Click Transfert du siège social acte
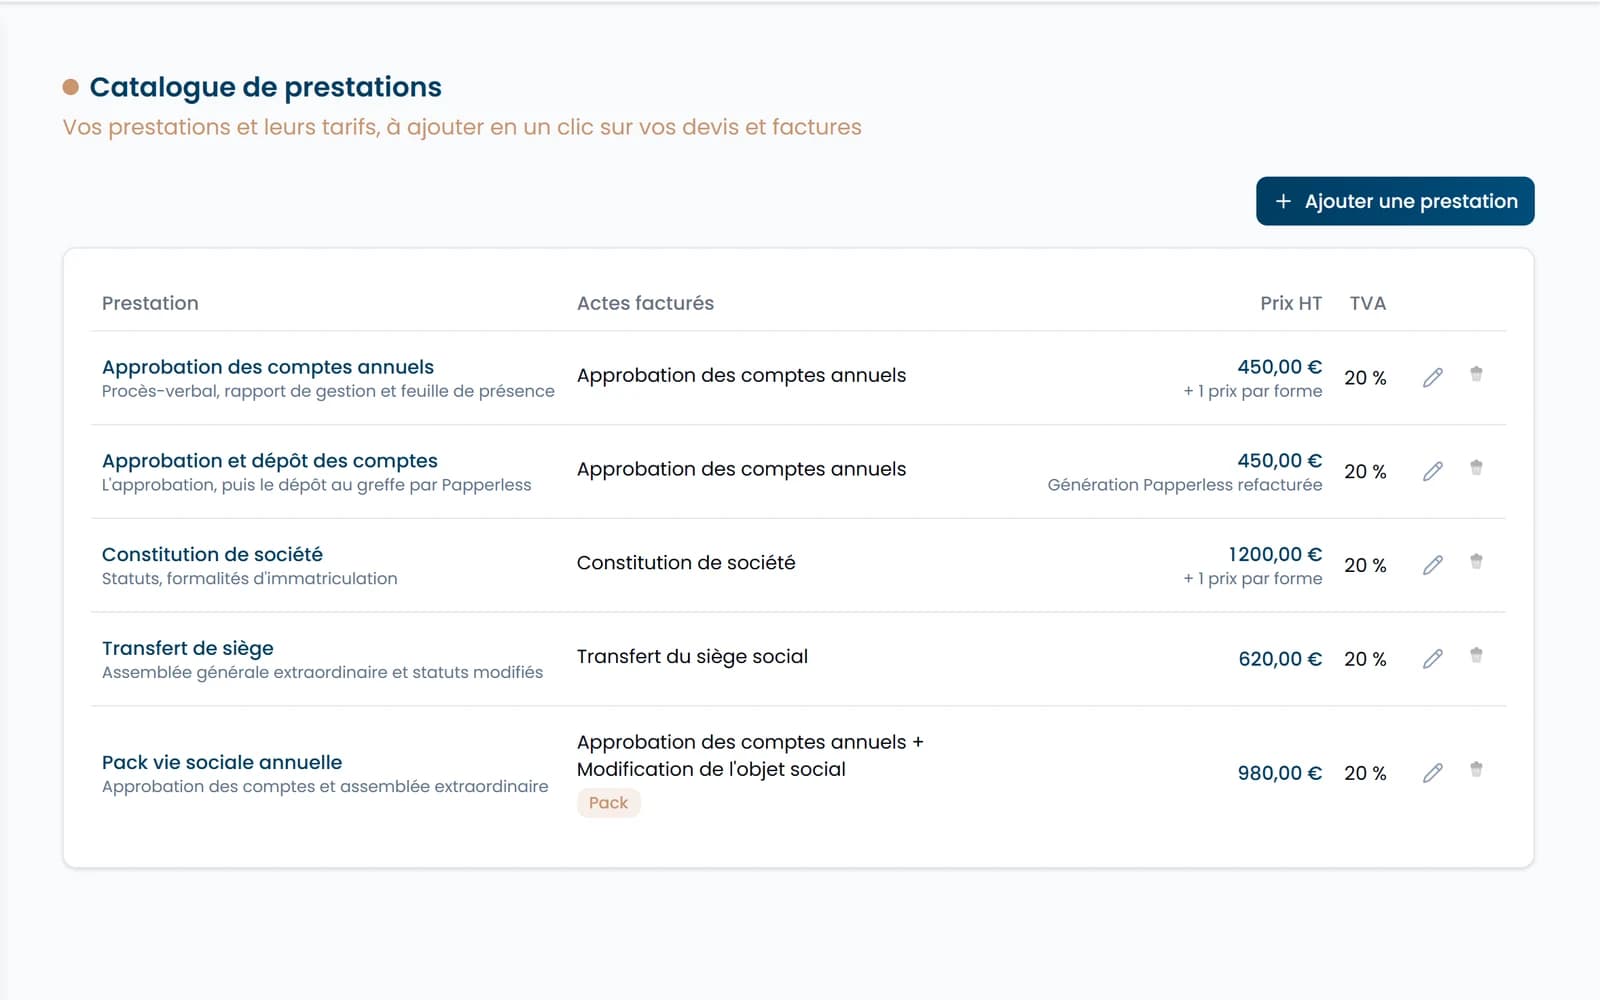The image size is (1600, 1000). pyautogui.click(x=692, y=657)
